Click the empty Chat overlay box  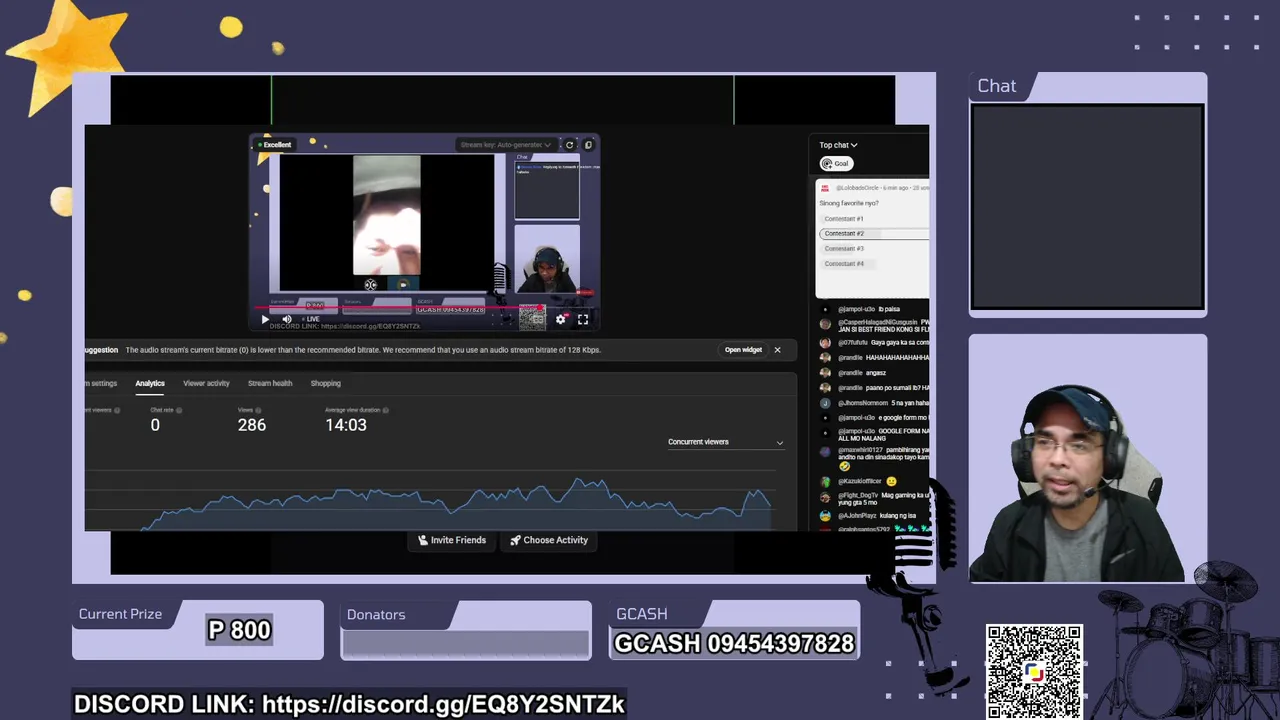pyautogui.click(x=1087, y=207)
